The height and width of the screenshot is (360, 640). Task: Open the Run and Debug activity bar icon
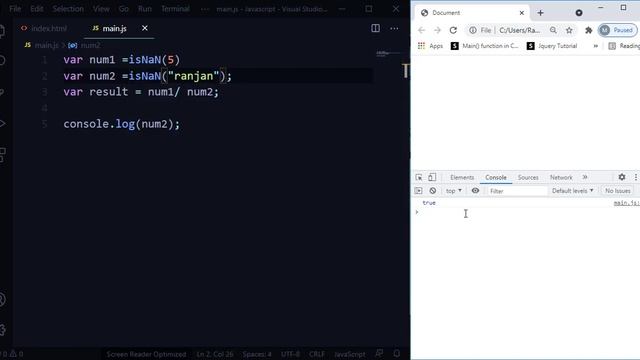[x=2, y=124]
